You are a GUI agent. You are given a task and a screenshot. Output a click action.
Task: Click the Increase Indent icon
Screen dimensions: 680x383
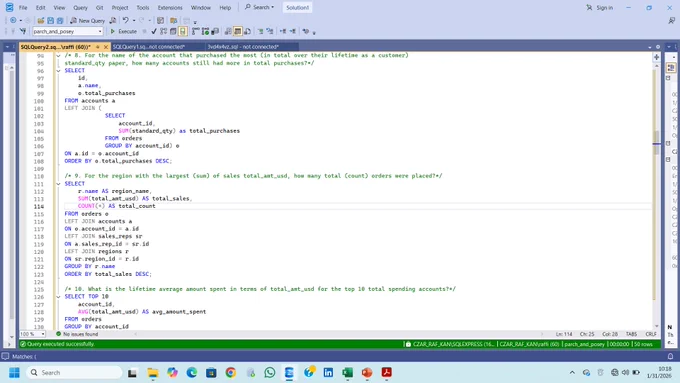tap(293, 31)
